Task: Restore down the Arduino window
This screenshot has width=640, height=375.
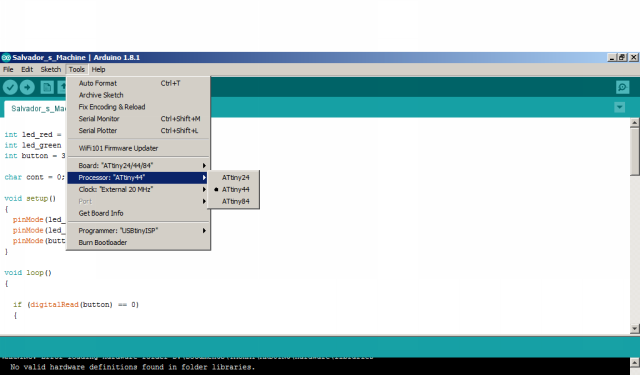Action: pyautogui.click(x=622, y=58)
